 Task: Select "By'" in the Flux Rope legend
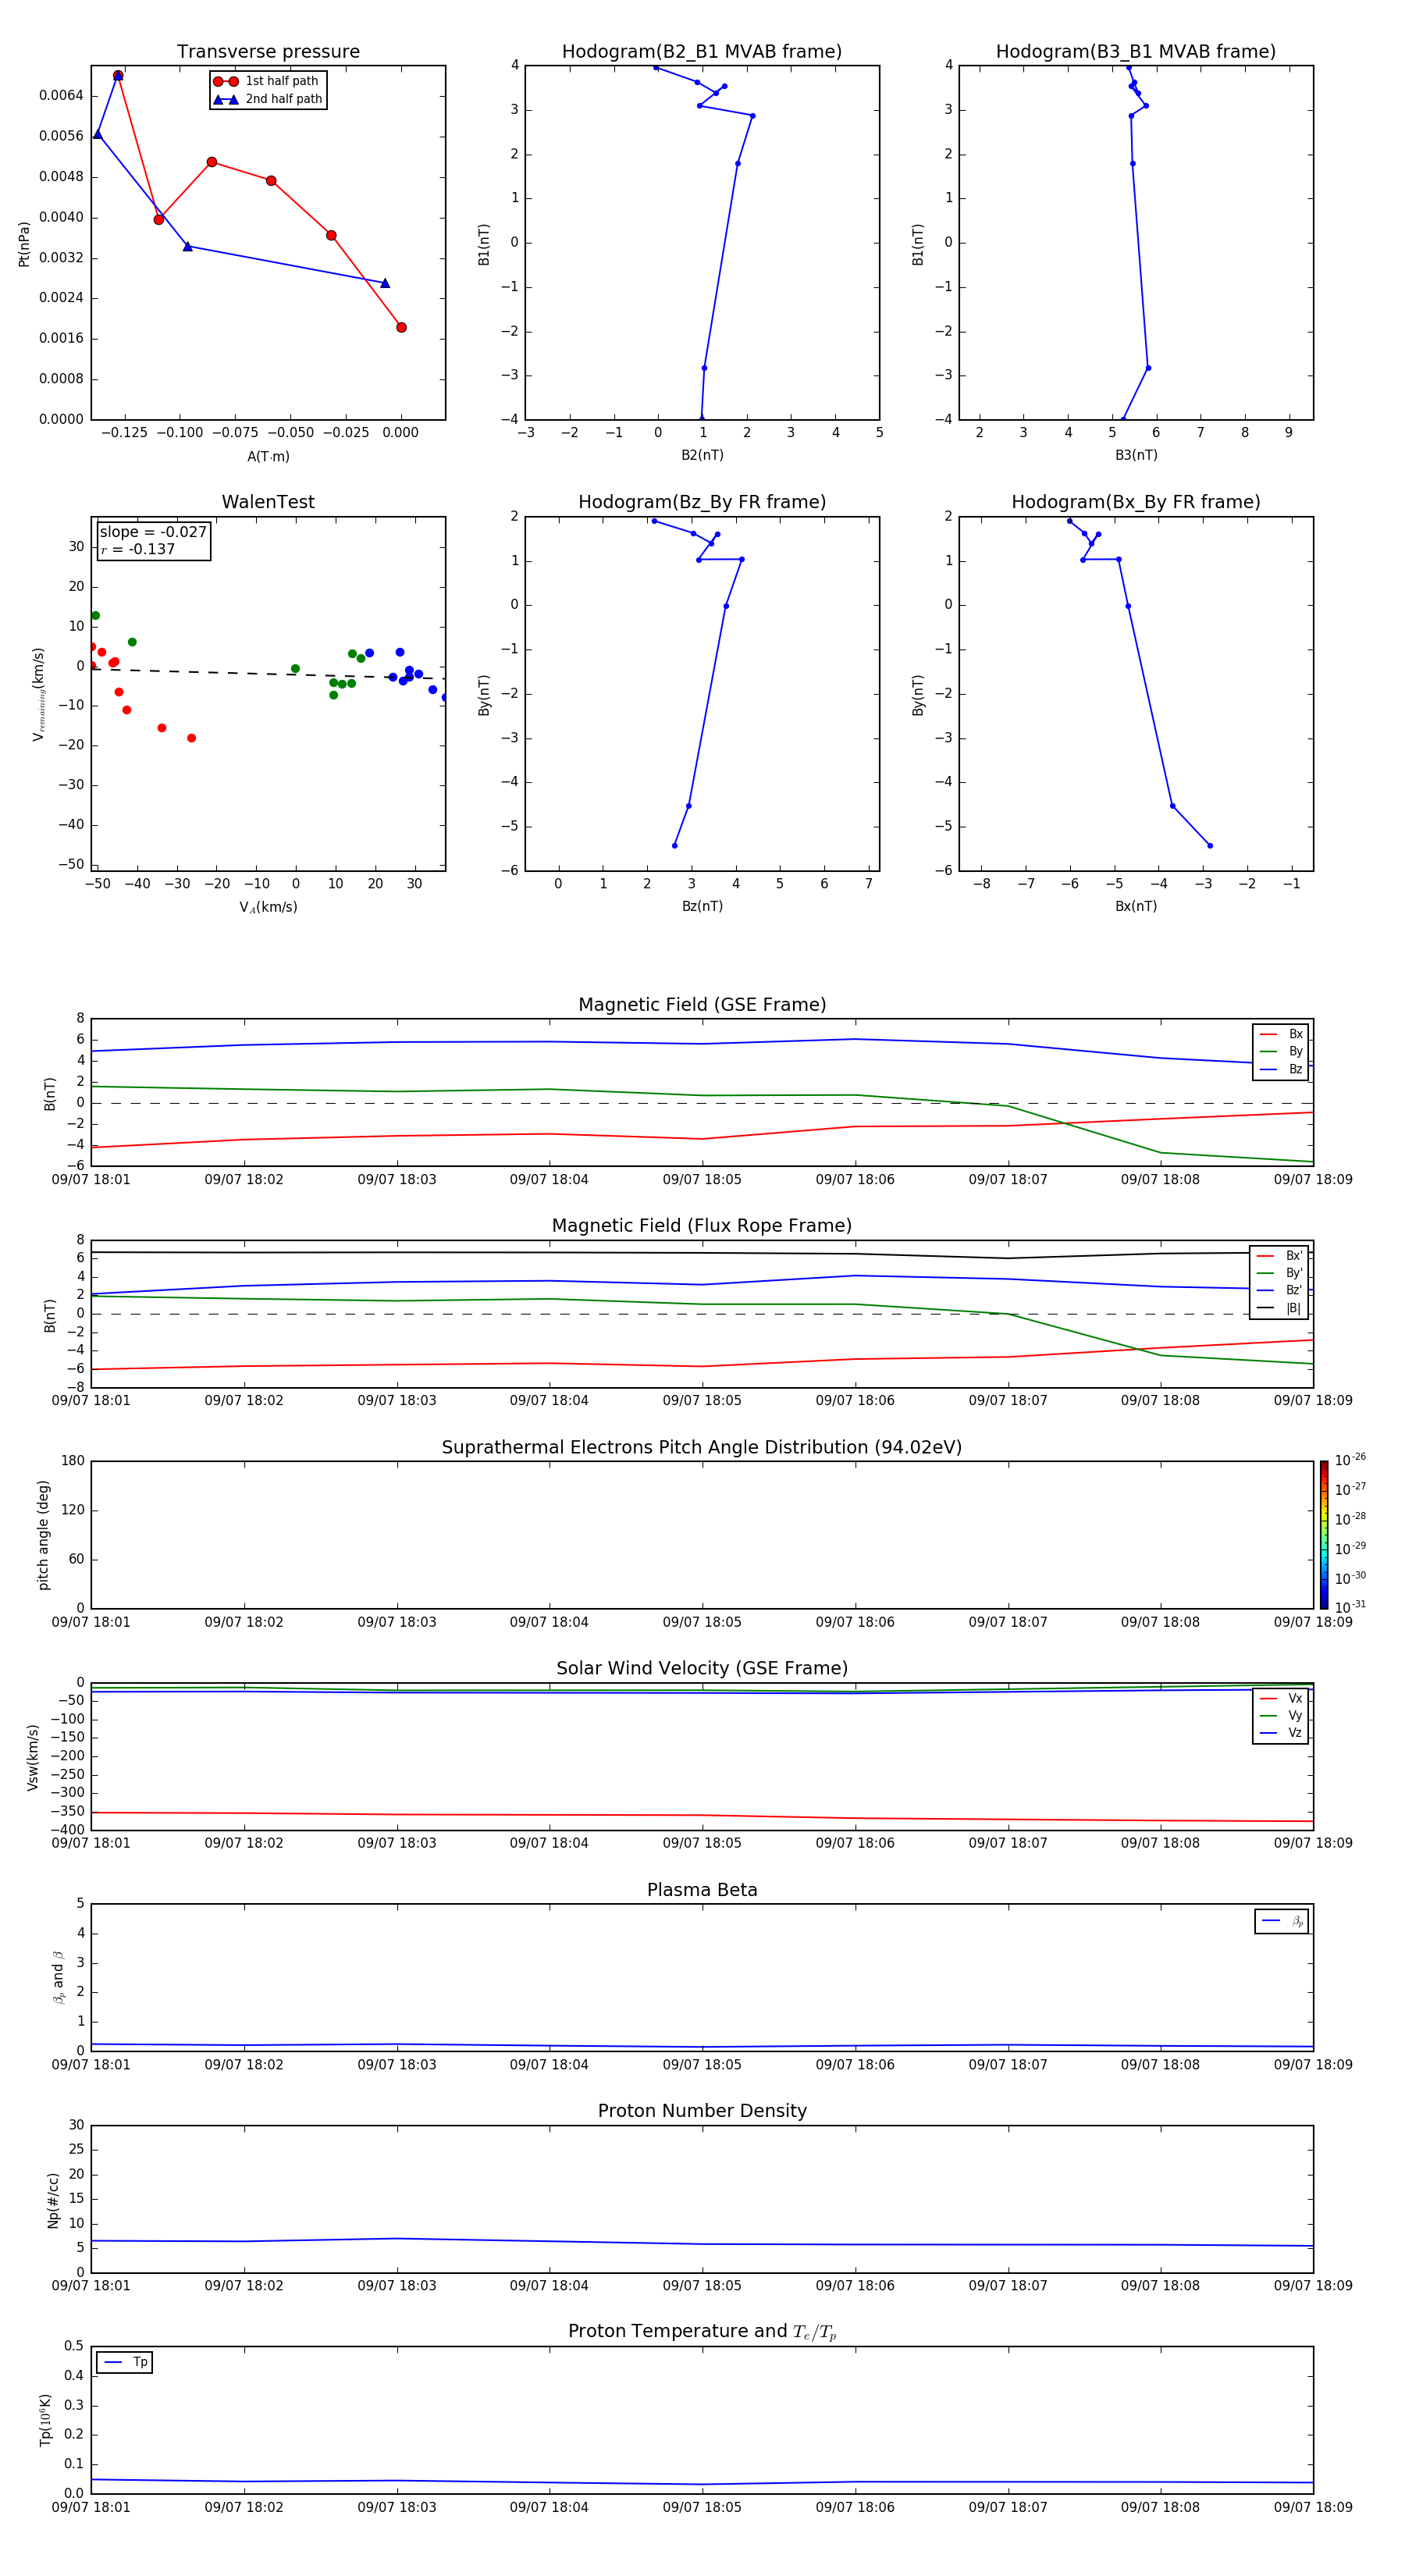pyautogui.click(x=1279, y=1273)
